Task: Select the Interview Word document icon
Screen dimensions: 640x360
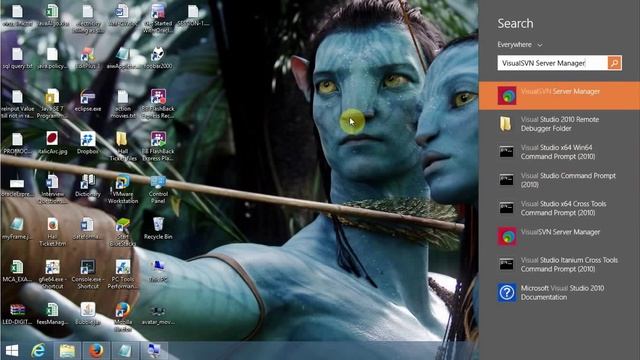Action: pos(52,189)
